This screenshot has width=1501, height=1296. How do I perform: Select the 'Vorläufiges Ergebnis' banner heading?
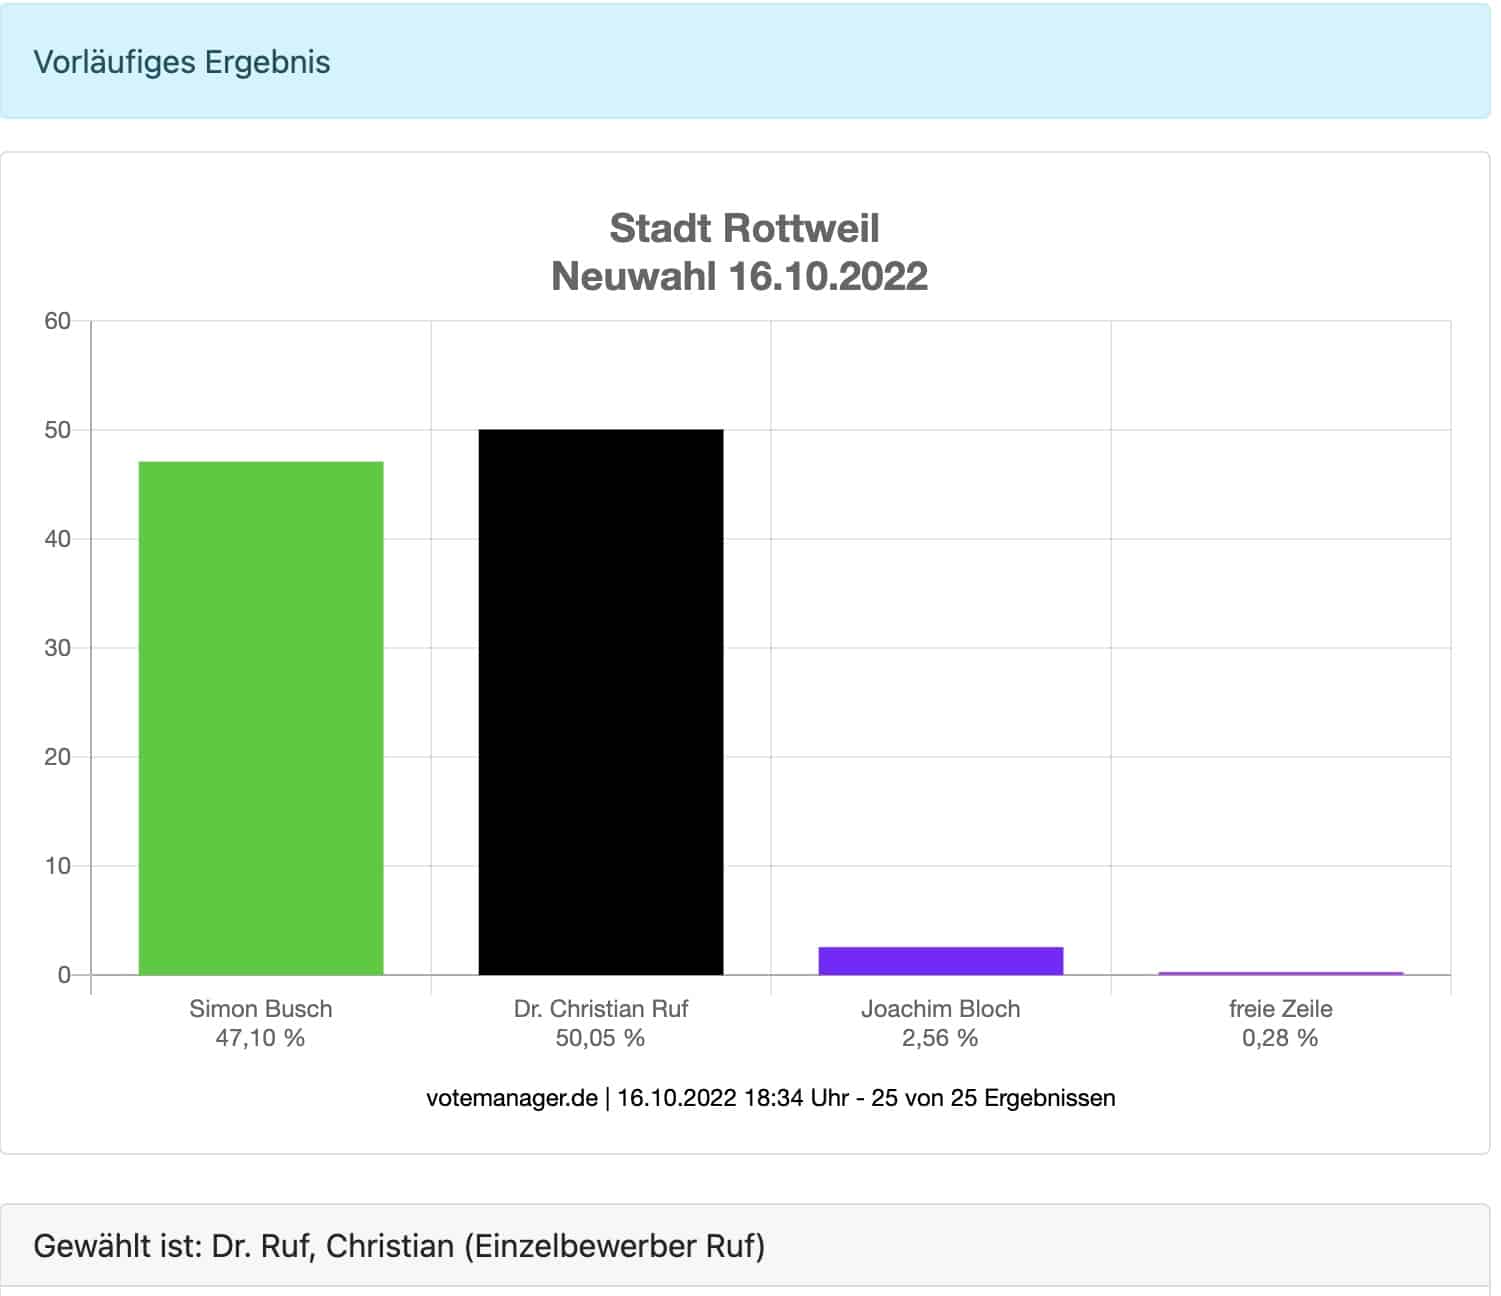pos(182,62)
